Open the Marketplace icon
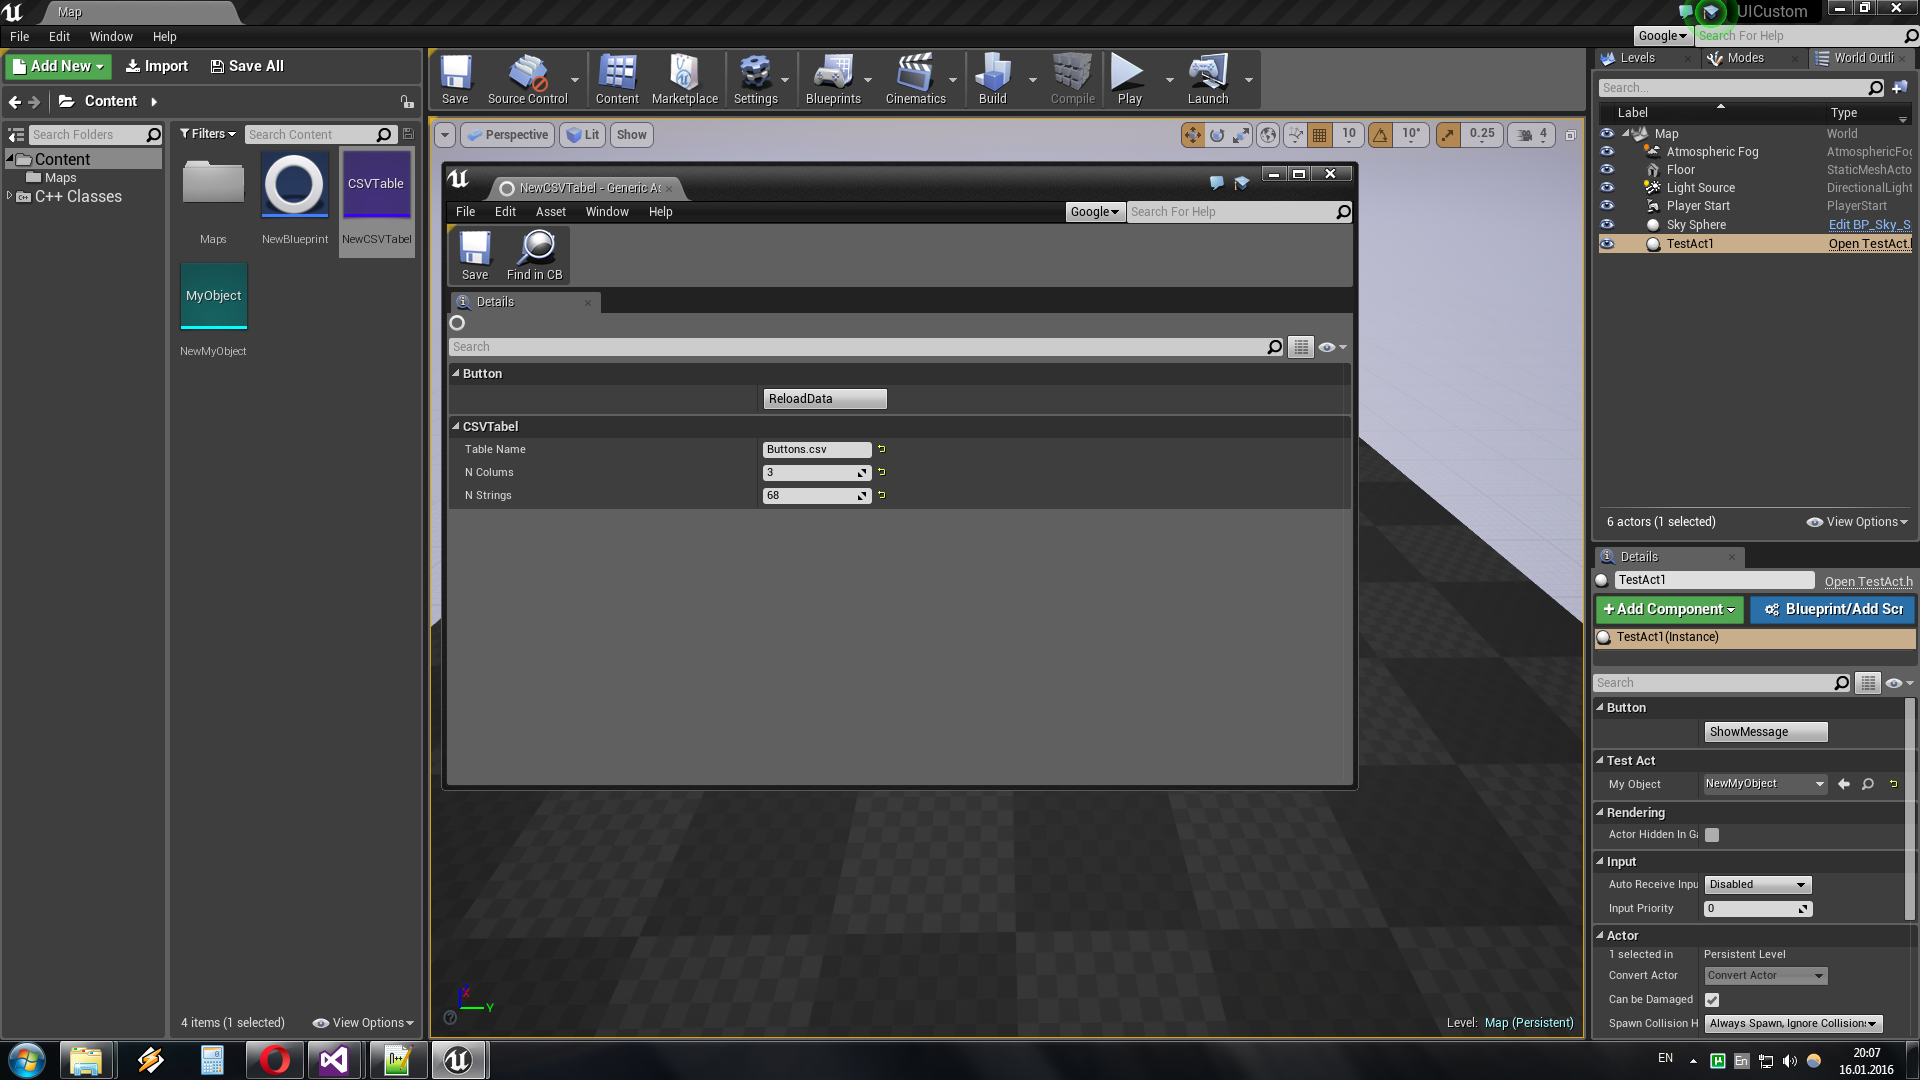Viewport: 1920px width, 1080px height. (685, 80)
